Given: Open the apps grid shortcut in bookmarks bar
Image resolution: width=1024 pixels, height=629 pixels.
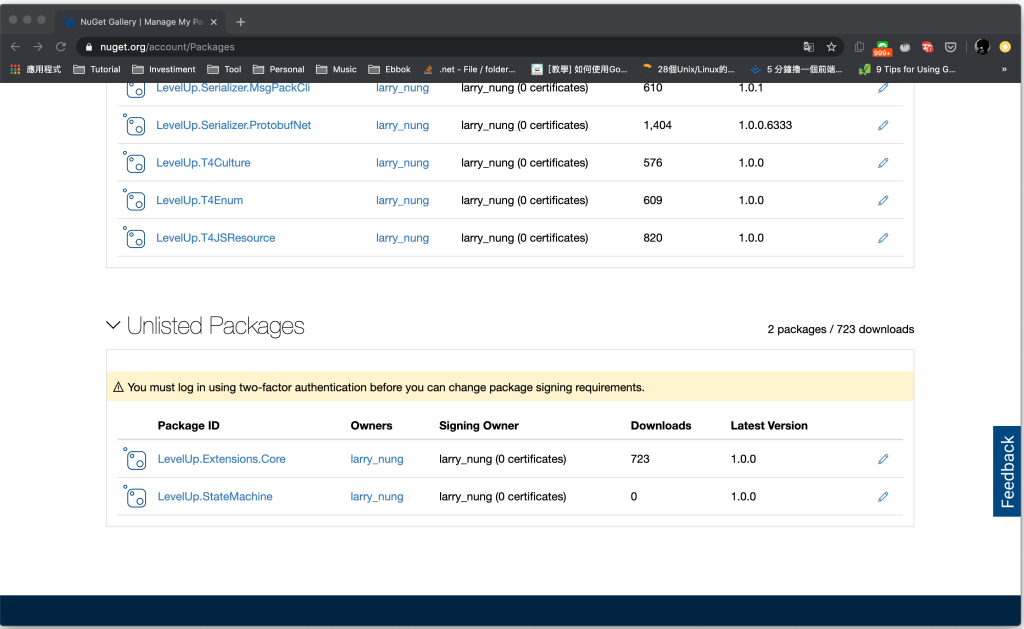Looking at the screenshot, I should [x=15, y=69].
